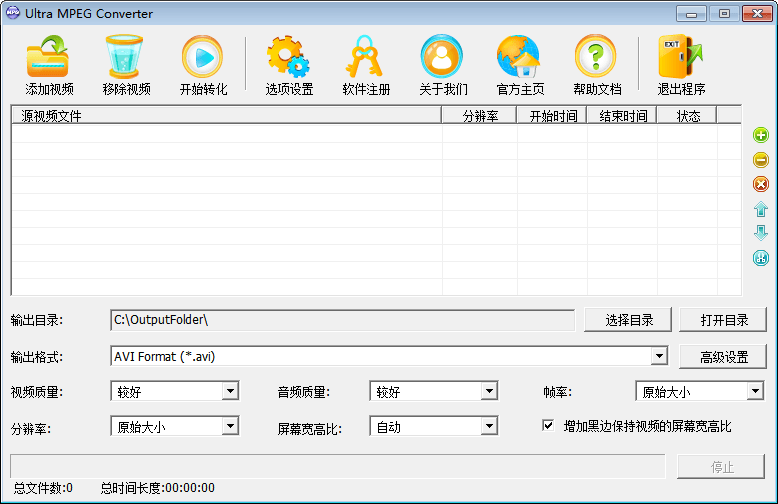Click 退出程序 exit program icon
The width and height of the screenshot is (778, 504).
click(x=680, y=57)
